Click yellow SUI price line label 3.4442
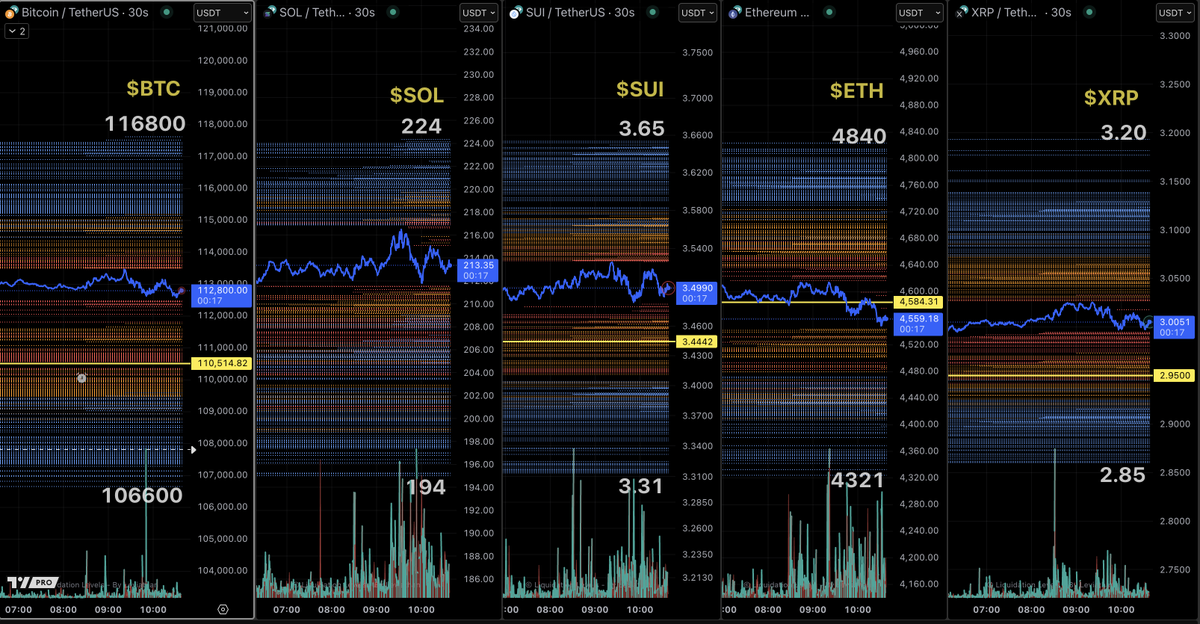The width and height of the screenshot is (1200, 624). tap(697, 341)
